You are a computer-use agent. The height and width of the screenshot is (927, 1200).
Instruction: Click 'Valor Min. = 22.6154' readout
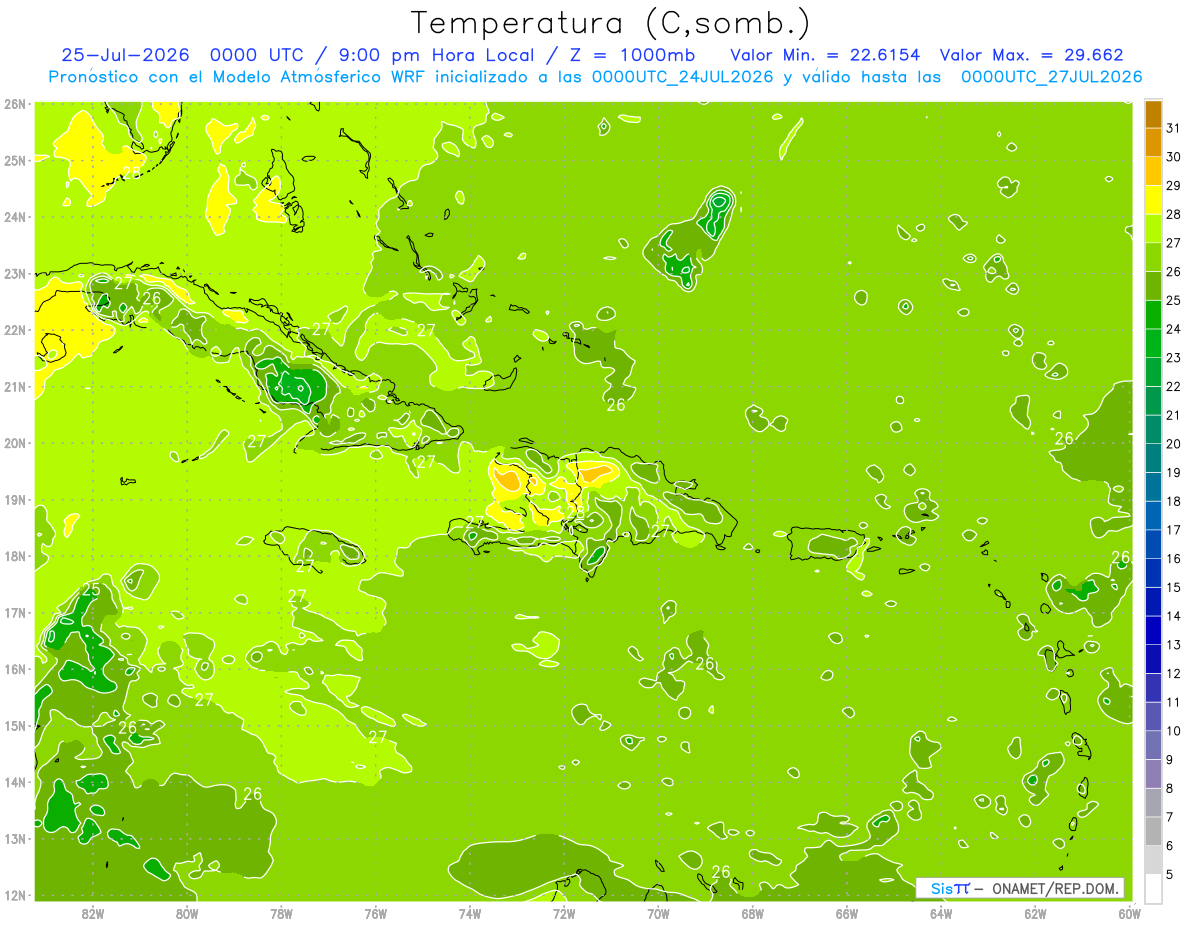(x=825, y=55)
